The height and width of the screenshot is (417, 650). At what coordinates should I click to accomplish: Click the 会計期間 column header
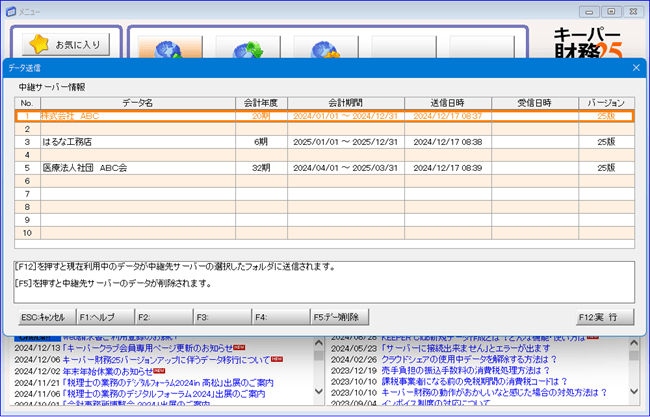pyautogui.click(x=346, y=103)
